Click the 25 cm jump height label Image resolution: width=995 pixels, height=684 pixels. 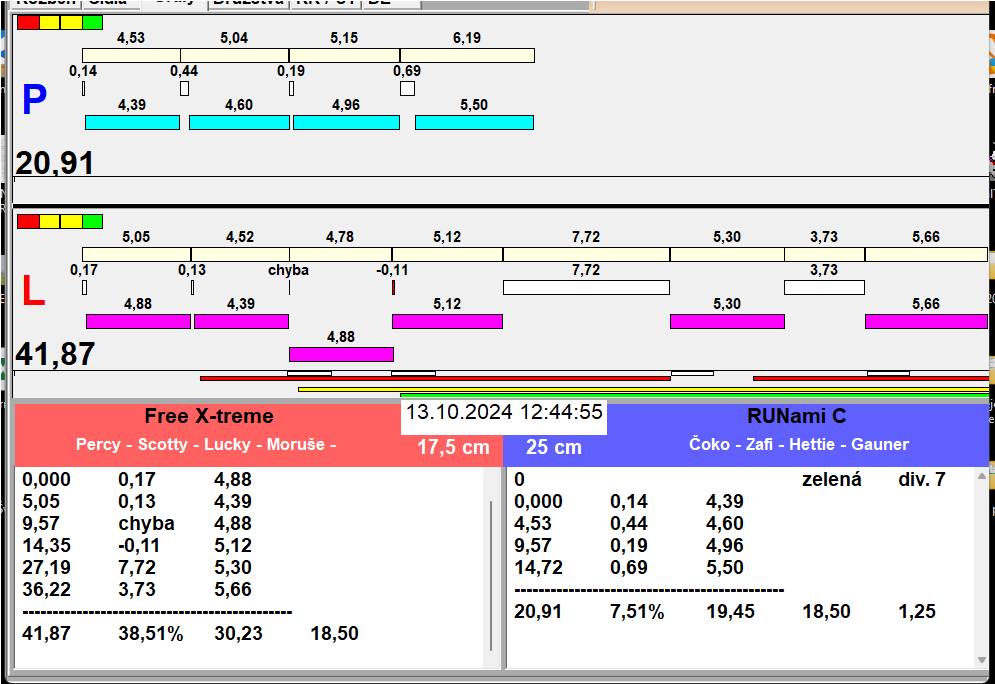coord(554,447)
